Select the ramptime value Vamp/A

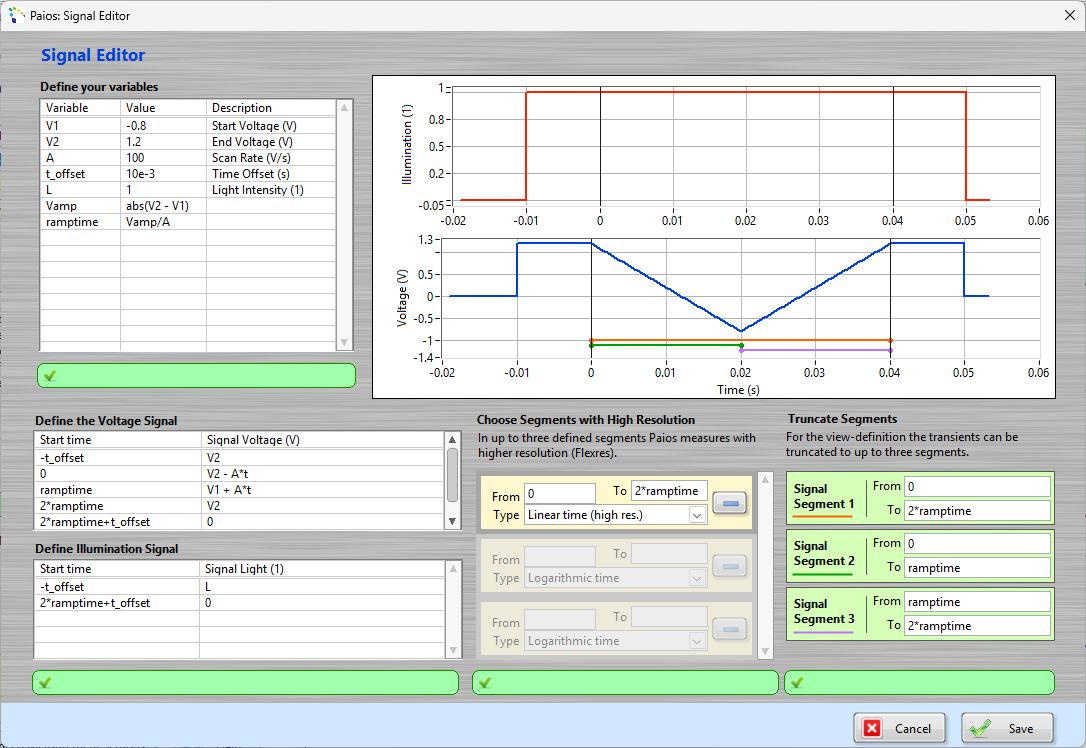click(163, 222)
